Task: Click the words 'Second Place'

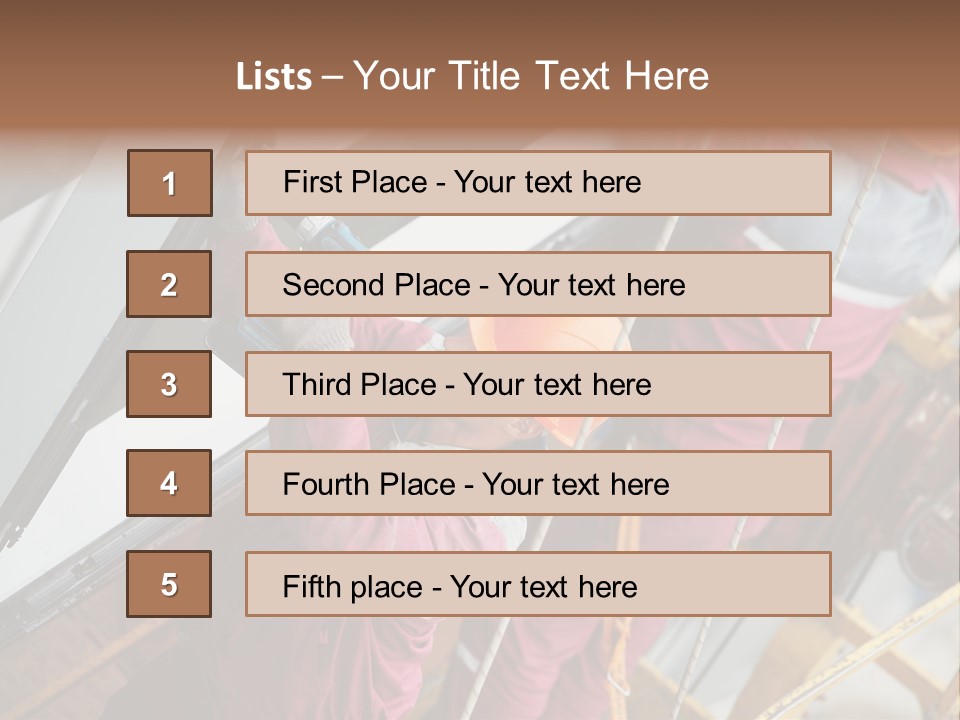Action: coord(377,285)
